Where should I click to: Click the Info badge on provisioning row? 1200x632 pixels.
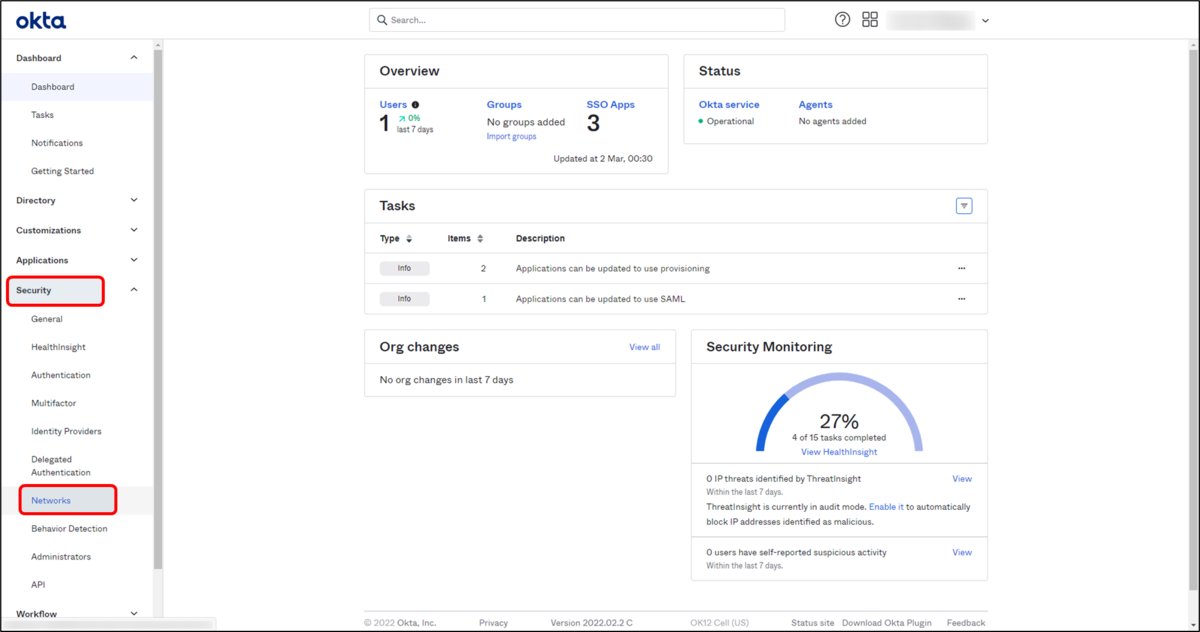[x=404, y=269]
